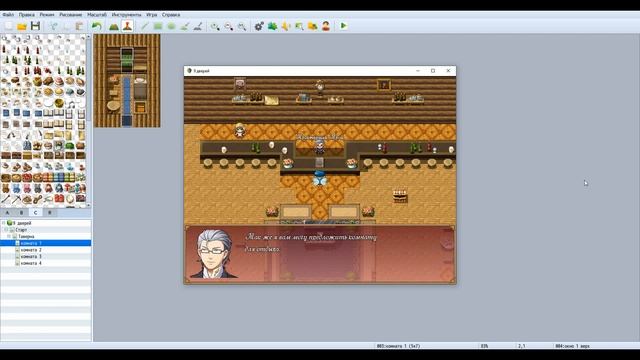Select the Shadow Pen tool
Image resolution: width=640 pixels, height=360 pixels.
[x=198, y=26]
